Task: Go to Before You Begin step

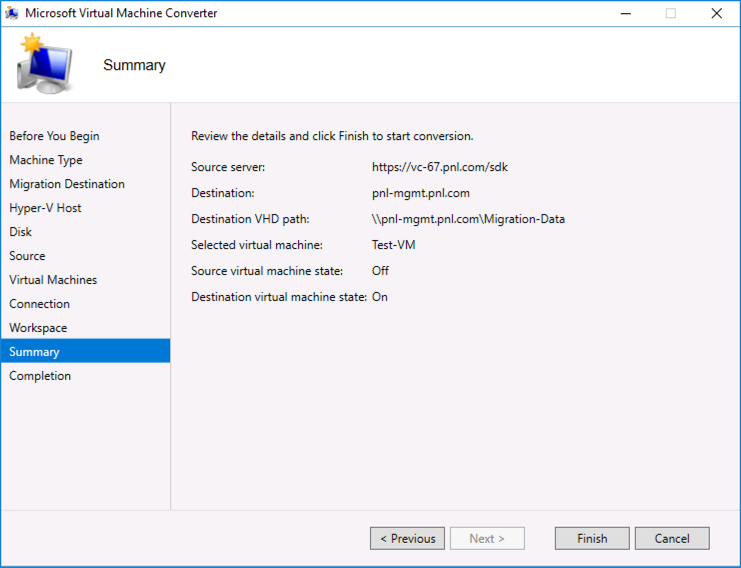Action: tap(54, 136)
